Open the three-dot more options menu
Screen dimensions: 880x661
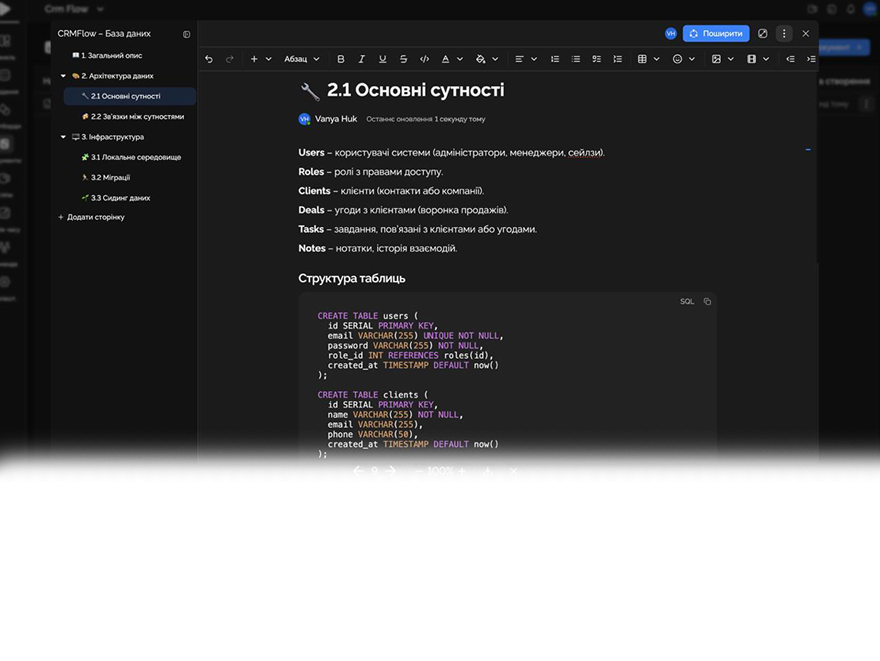tap(784, 33)
